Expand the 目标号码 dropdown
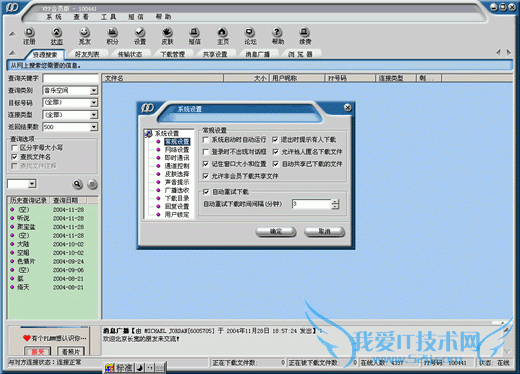520x374 pixels. (94, 103)
